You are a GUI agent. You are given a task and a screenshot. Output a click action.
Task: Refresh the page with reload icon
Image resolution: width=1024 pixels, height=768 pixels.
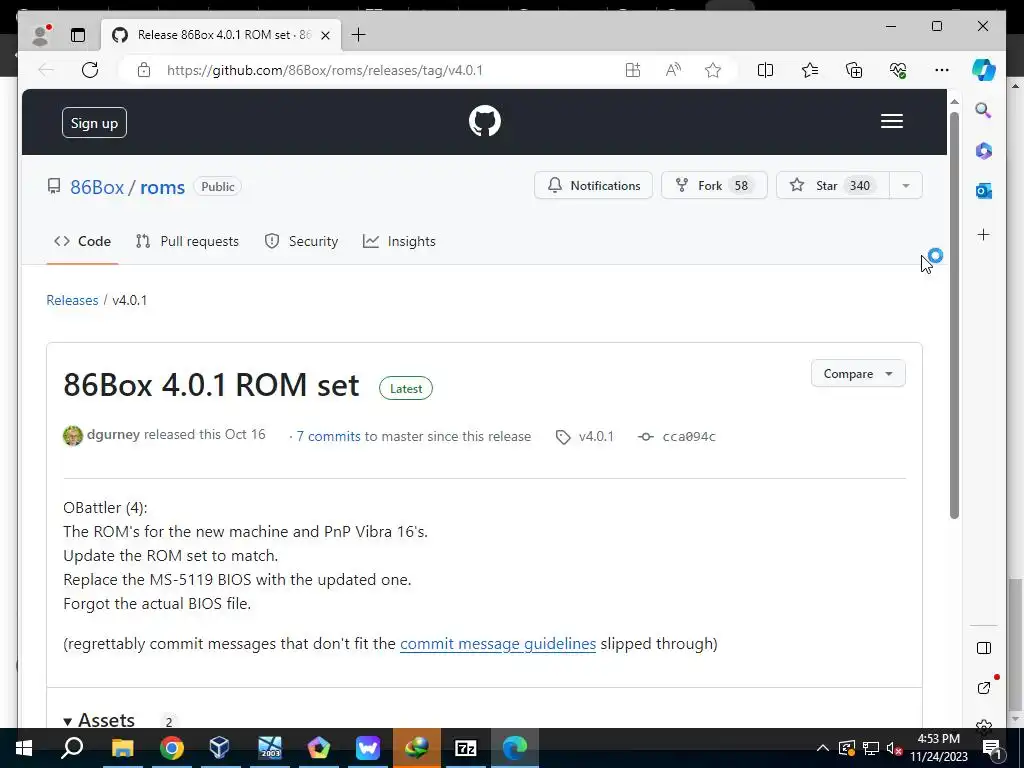click(x=90, y=70)
